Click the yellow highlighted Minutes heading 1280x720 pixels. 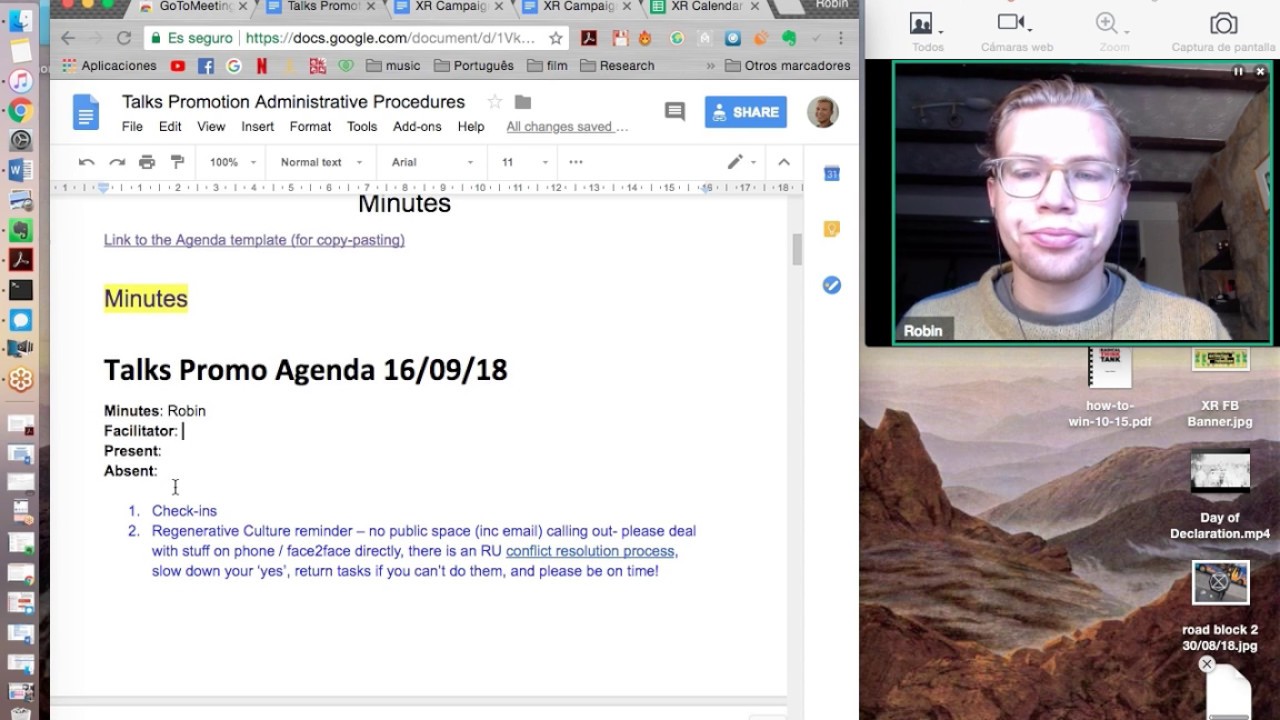coord(146,299)
